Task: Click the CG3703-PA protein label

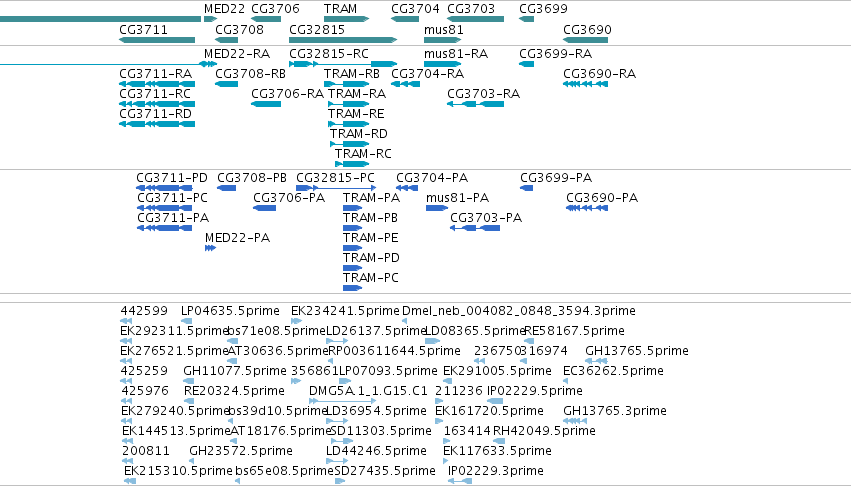Action: tap(486, 218)
